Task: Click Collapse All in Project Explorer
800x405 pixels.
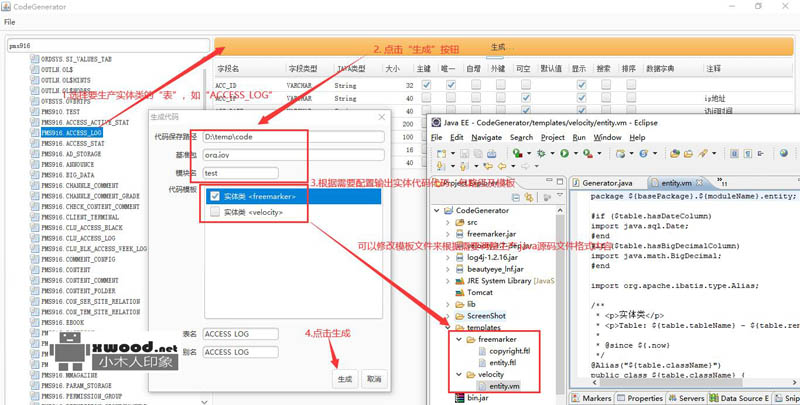Action: pyautogui.click(x=516, y=197)
